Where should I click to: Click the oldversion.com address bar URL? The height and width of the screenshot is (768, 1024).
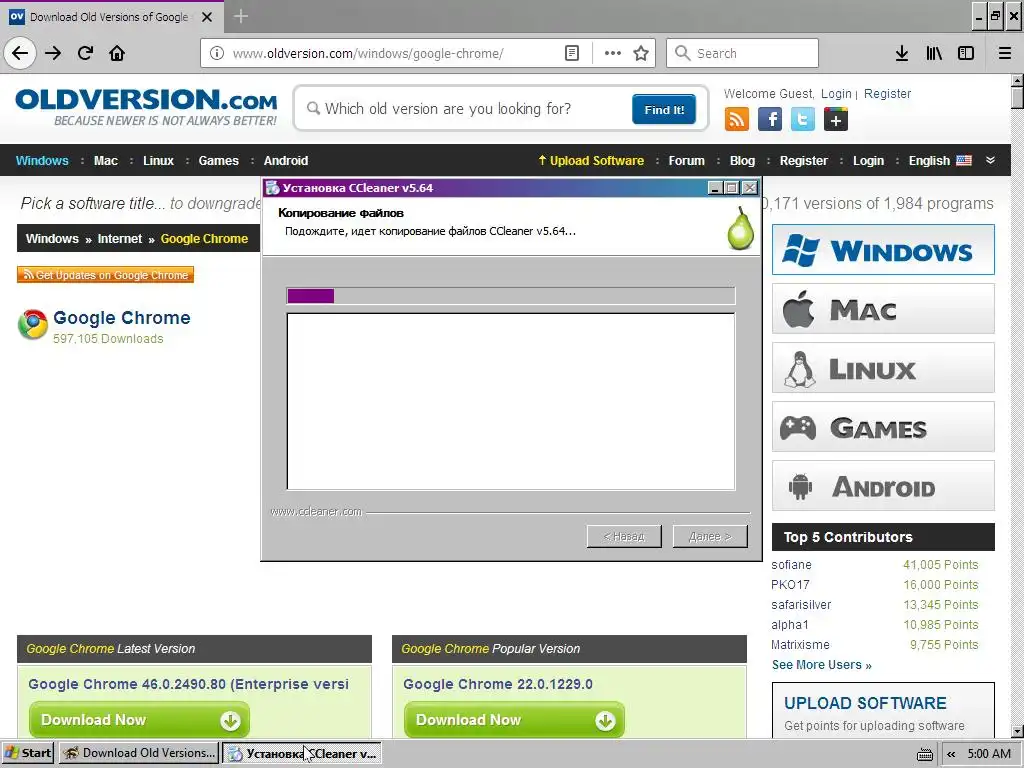coord(368,54)
